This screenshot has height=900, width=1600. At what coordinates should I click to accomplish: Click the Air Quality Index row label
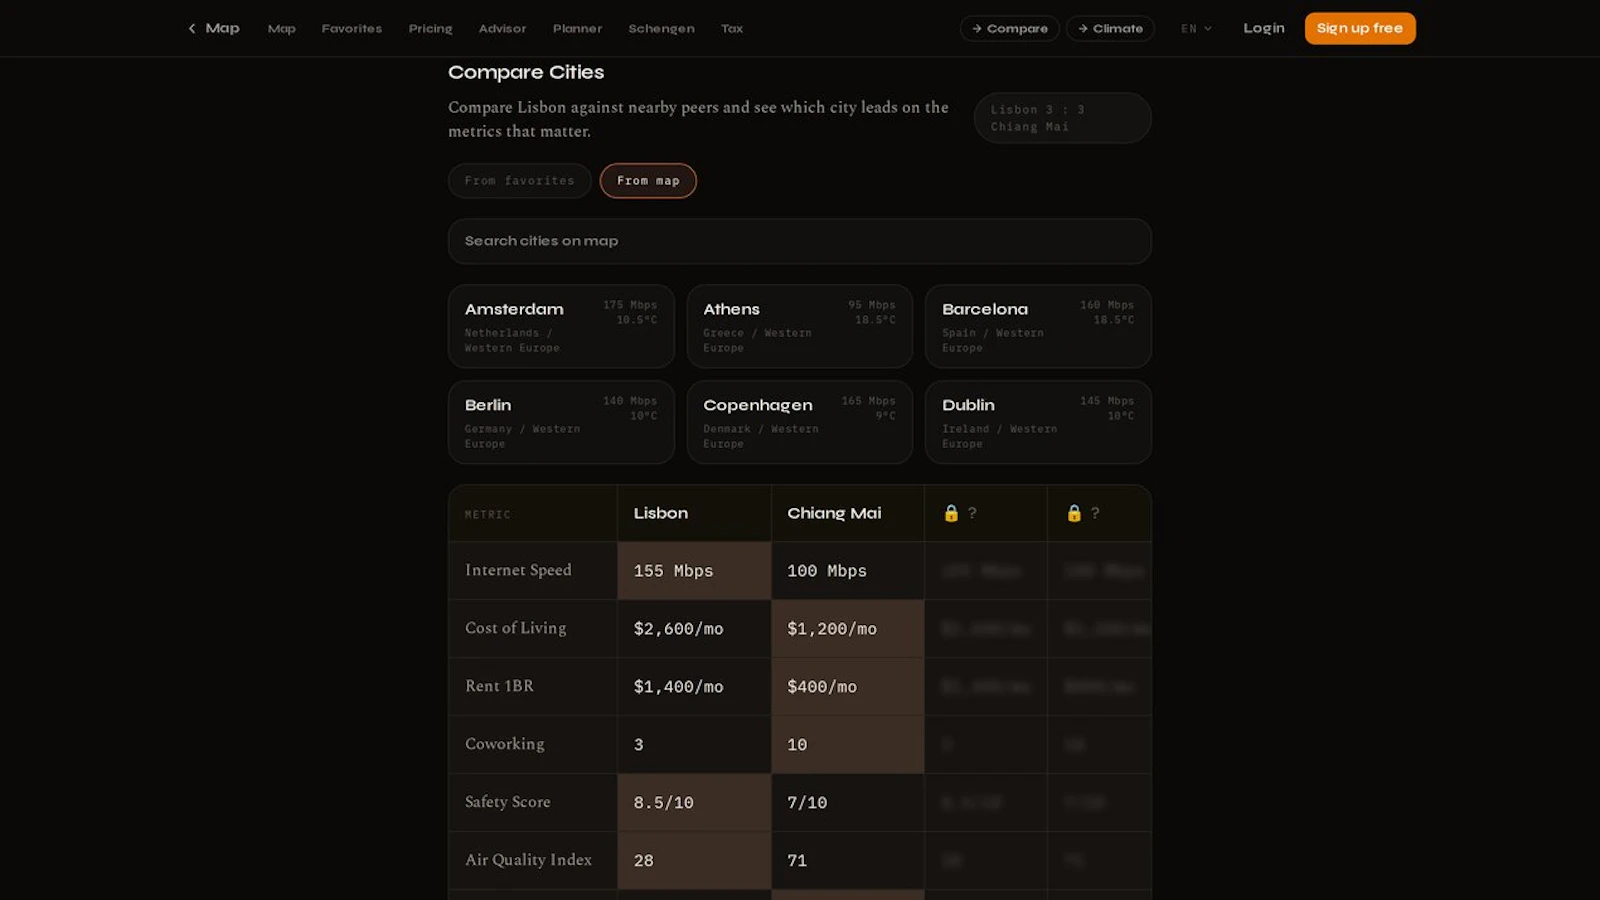[529, 860]
